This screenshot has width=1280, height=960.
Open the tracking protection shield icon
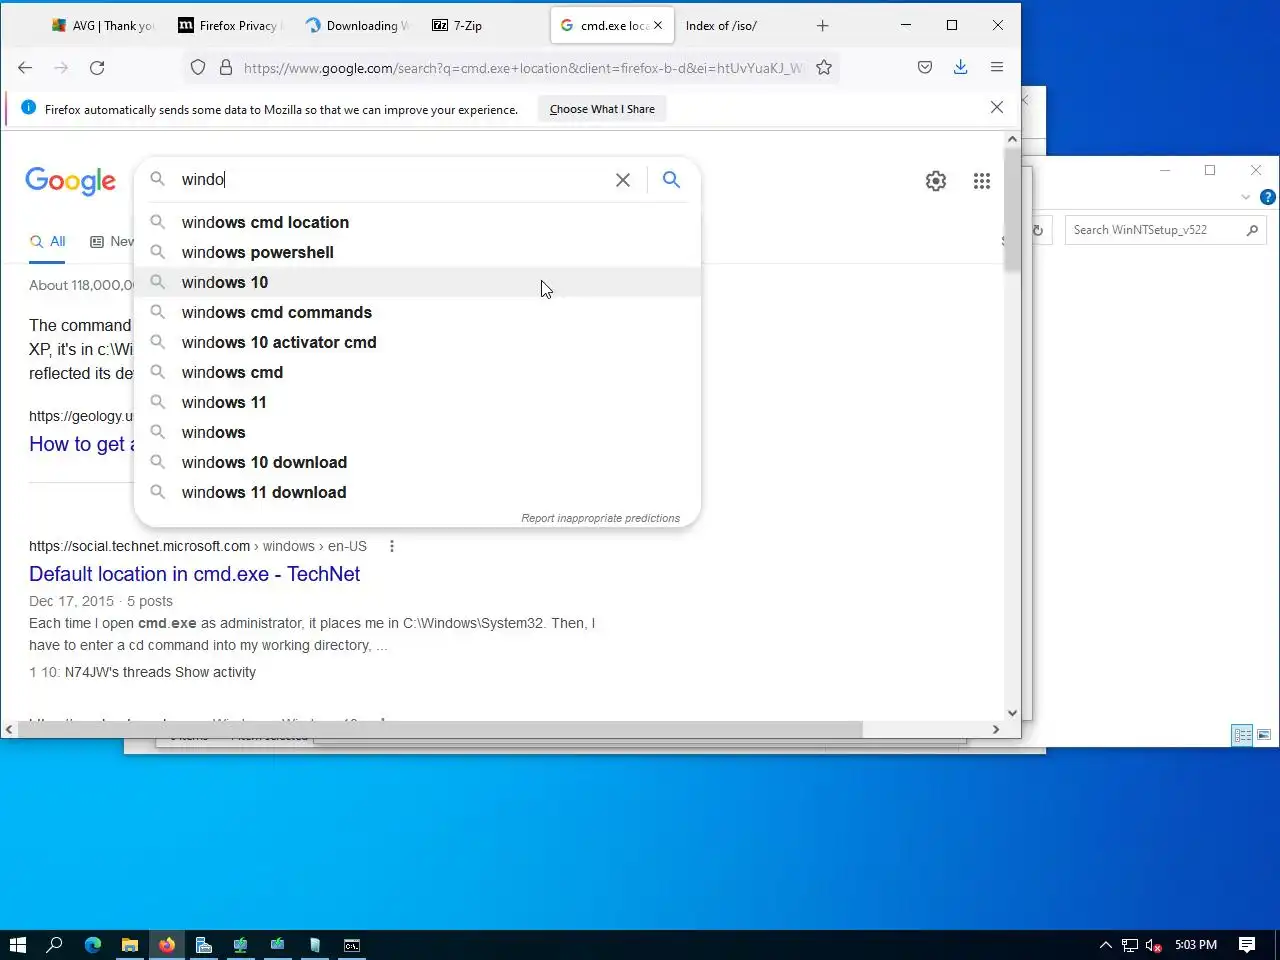pos(198,67)
